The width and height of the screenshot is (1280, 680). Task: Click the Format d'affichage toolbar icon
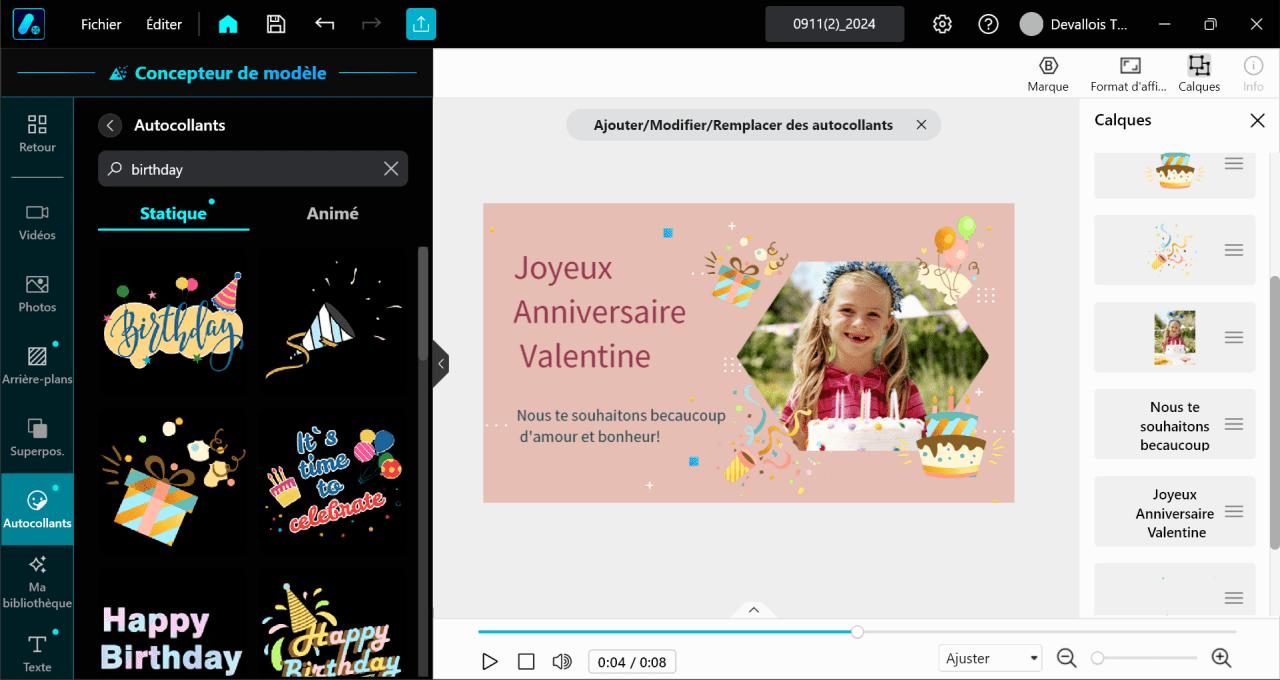[x=1128, y=72]
